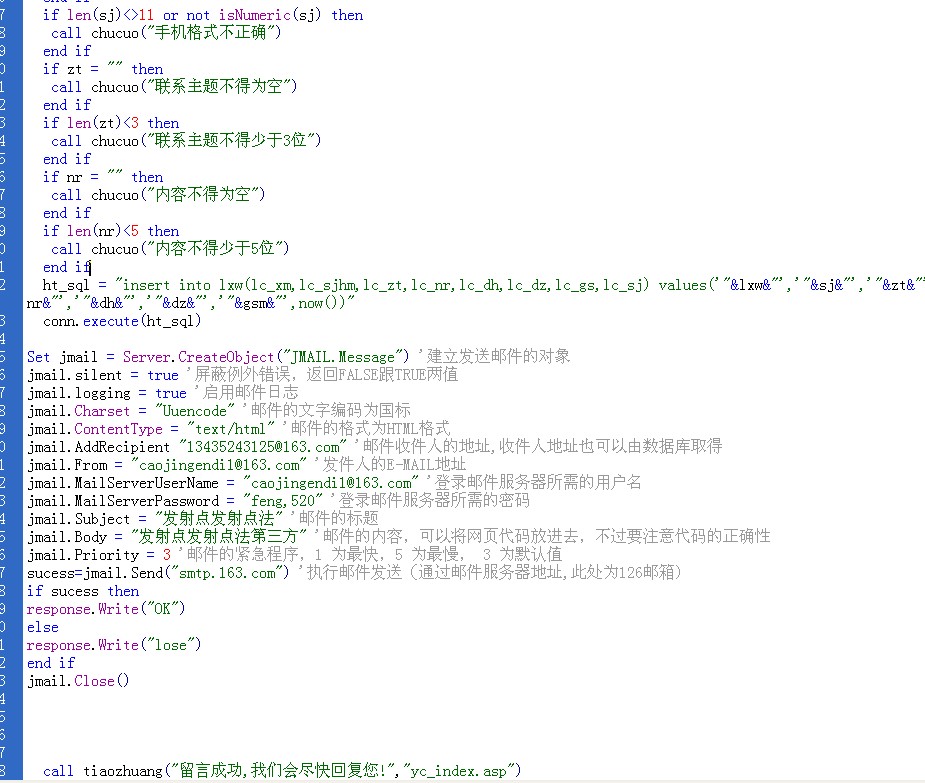Click the line 'if zt = "" then'
925x783 pixels.
click(103, 69)
